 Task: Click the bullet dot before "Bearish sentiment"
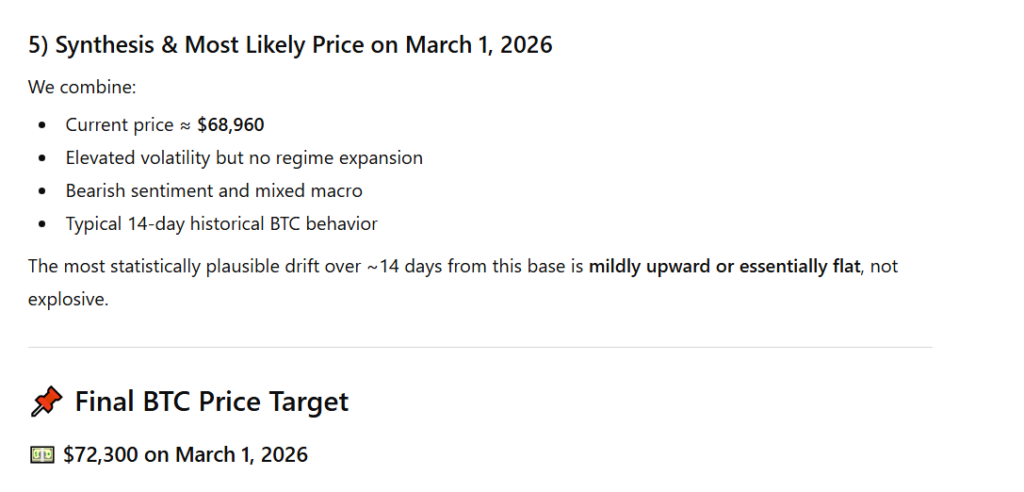point(42,192)
